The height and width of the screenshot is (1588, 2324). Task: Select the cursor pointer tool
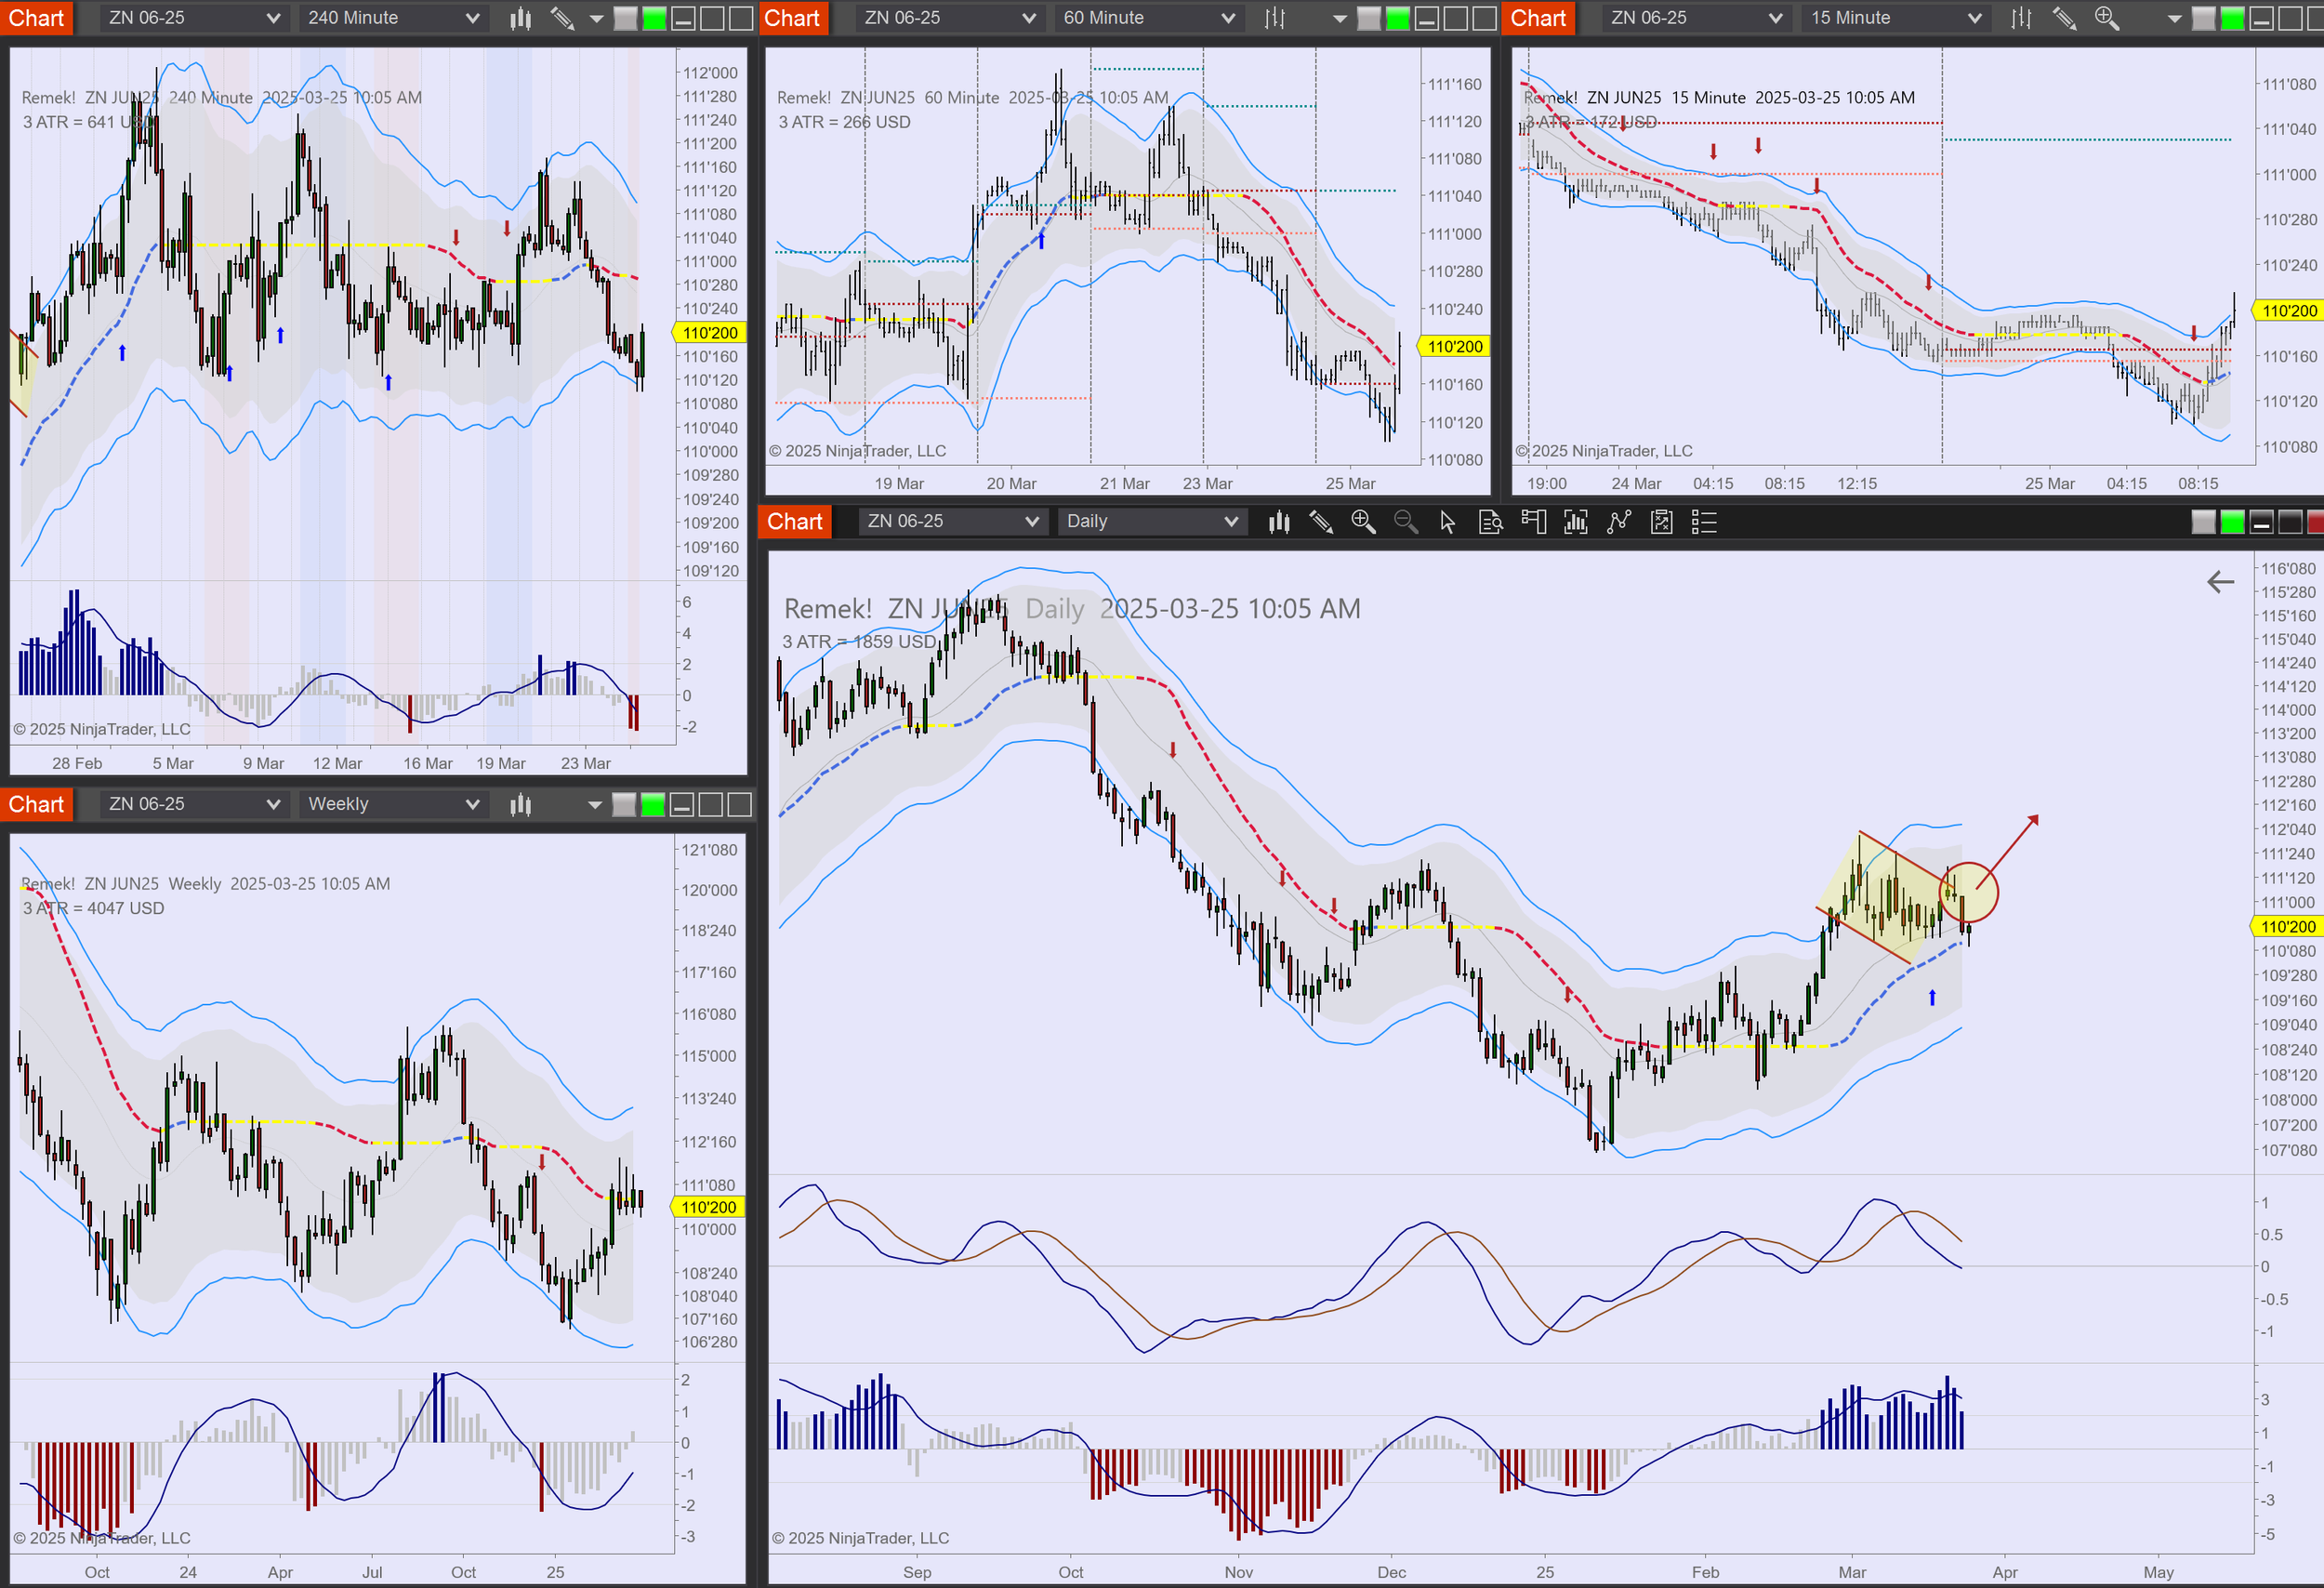tap(1447, 522)
